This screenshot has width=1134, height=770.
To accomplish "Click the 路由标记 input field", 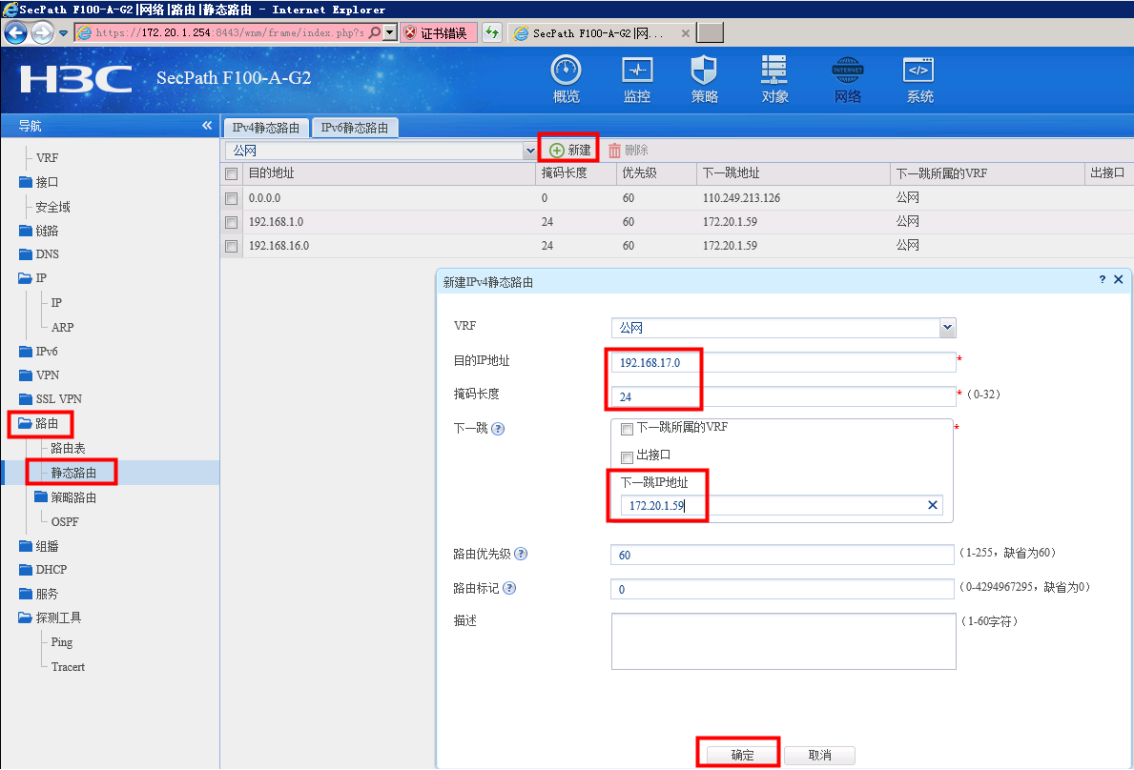I will pyautogui.click(x=783, y=589).
